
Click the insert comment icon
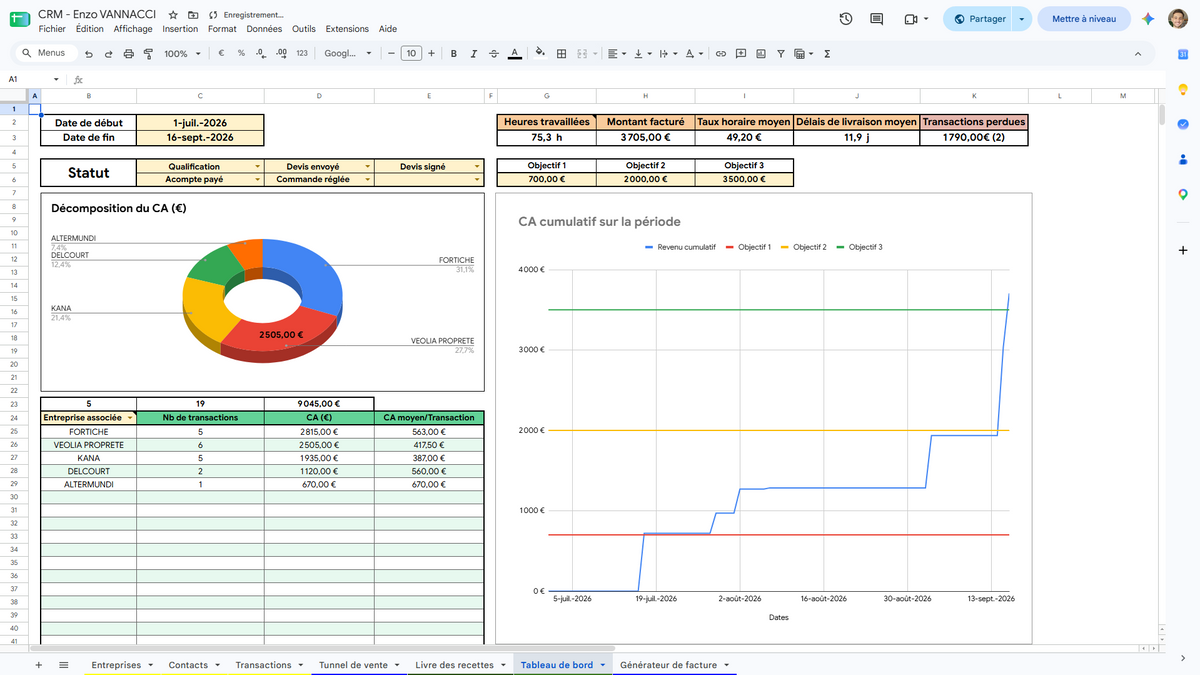click(741, 54)
